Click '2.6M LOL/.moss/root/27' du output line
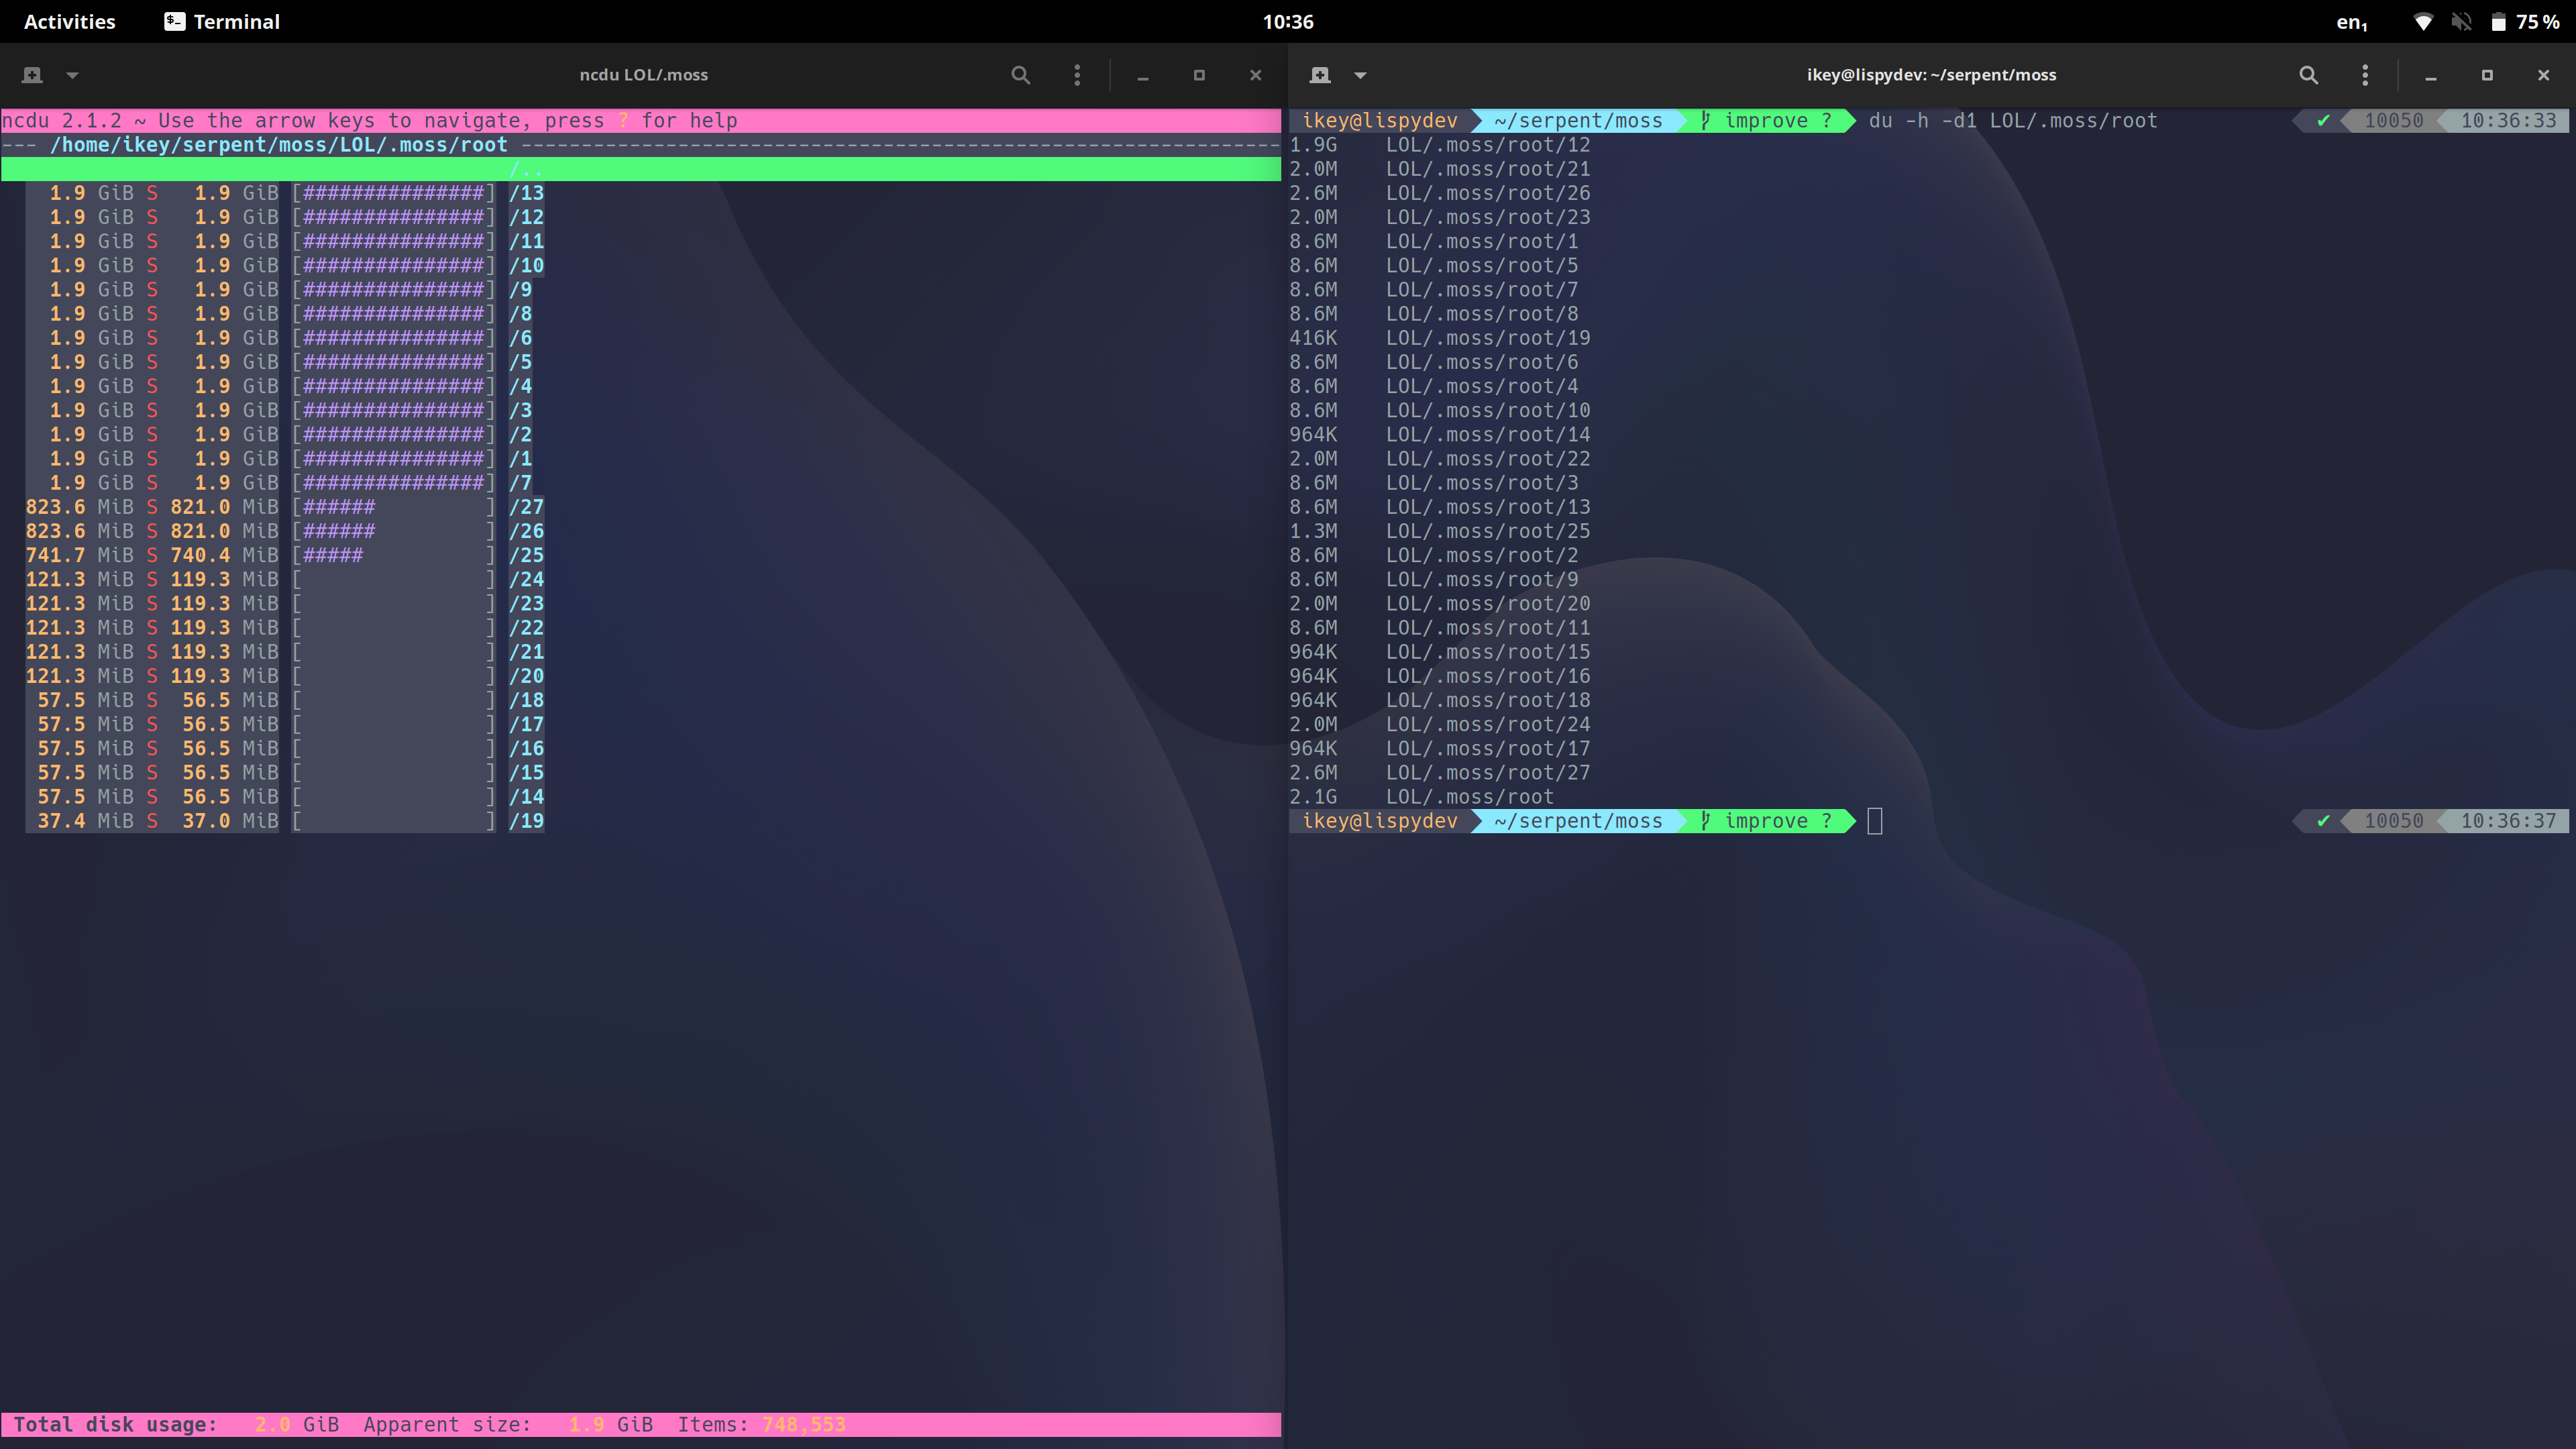 pos(1439,773)
